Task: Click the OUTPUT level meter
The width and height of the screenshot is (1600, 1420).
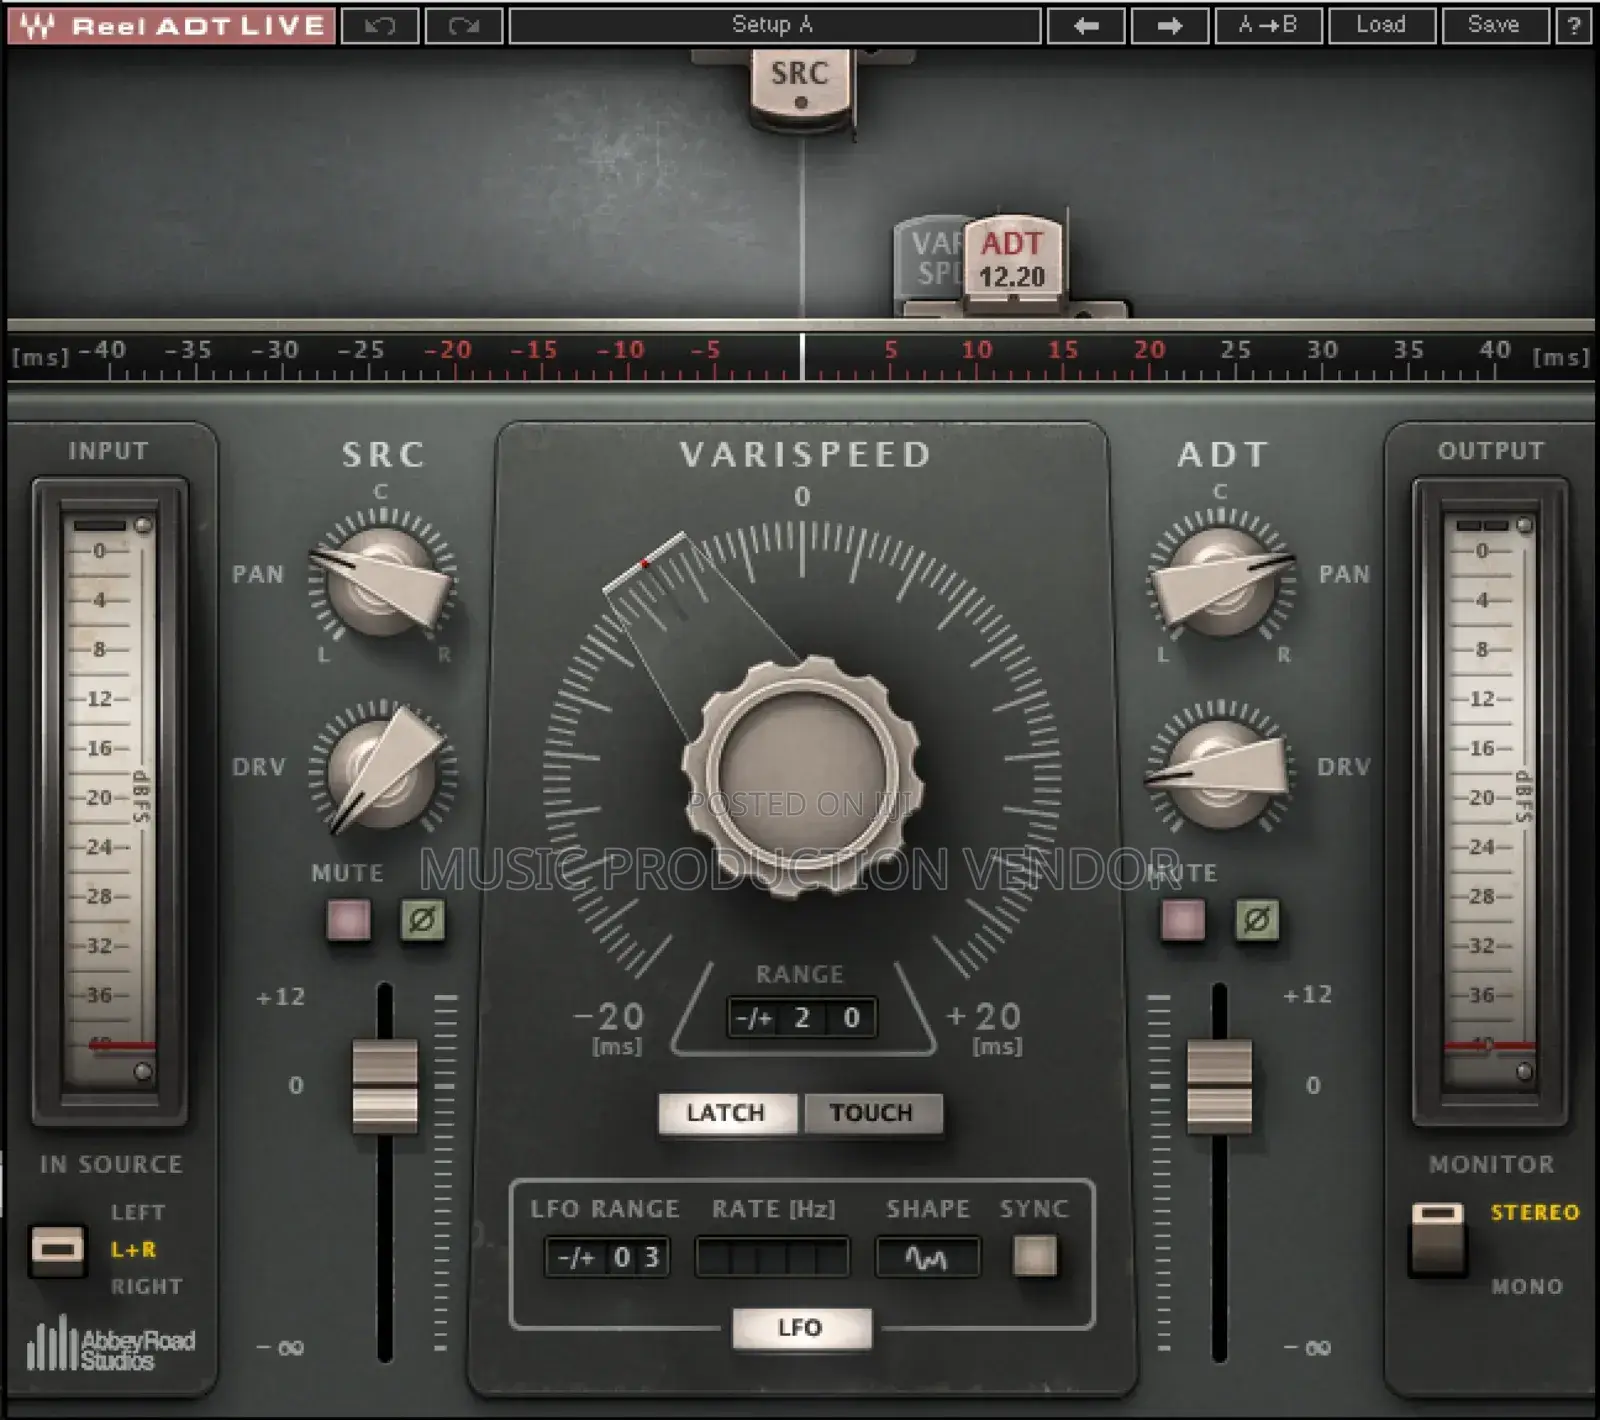Action: coord(1490,800)
